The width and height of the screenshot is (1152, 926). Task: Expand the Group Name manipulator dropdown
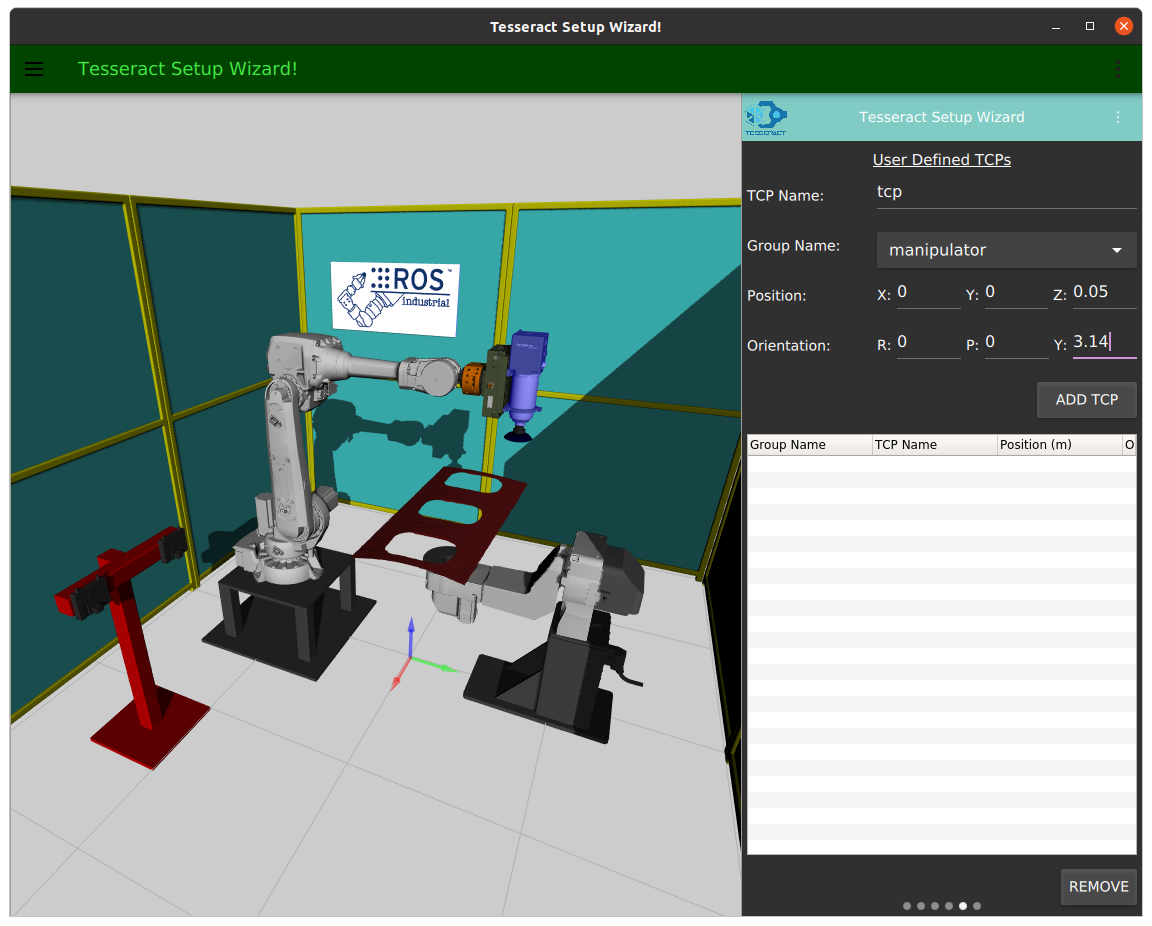pos(1006,250)
